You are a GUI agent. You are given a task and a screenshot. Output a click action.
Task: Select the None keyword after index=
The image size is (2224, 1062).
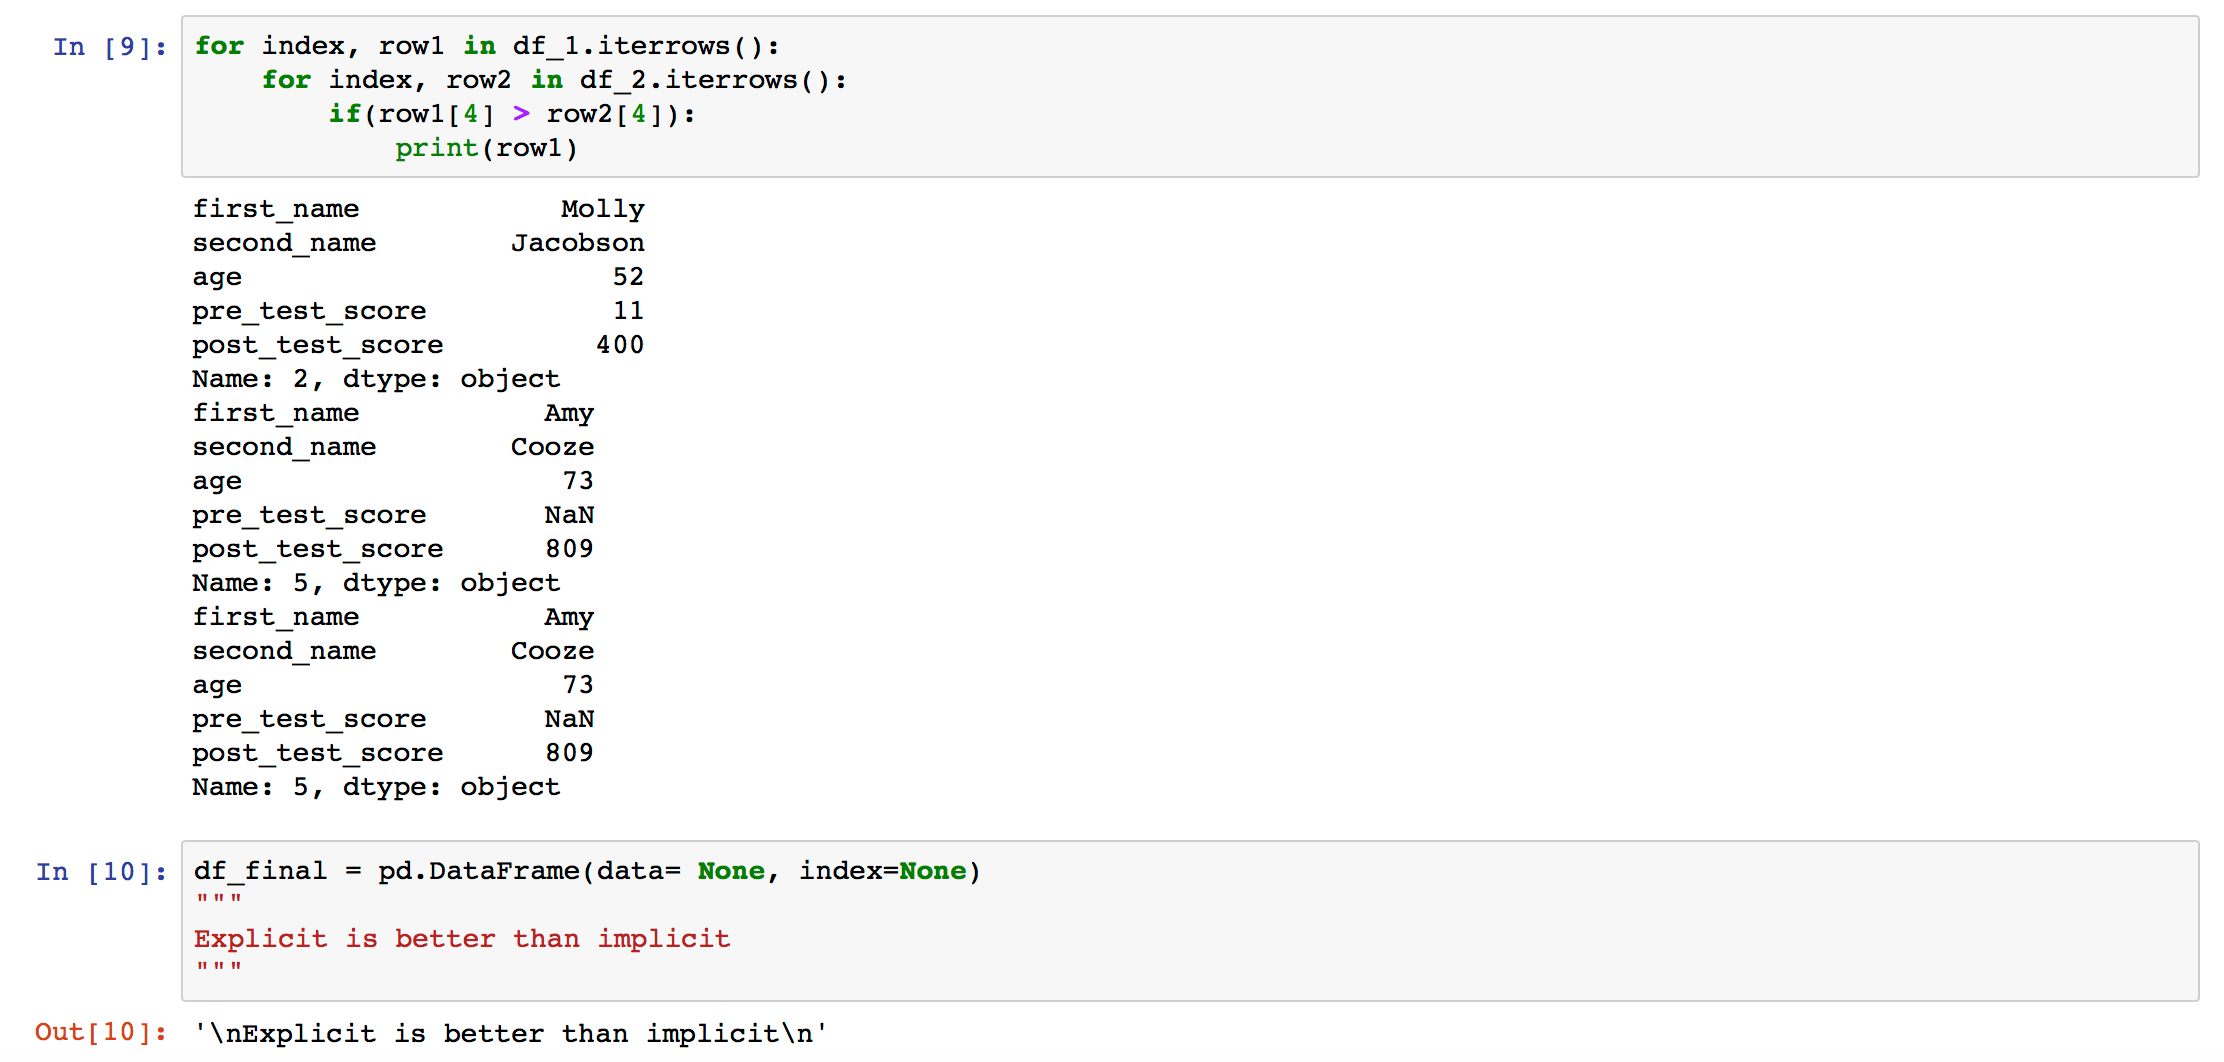tap(934, 870)
